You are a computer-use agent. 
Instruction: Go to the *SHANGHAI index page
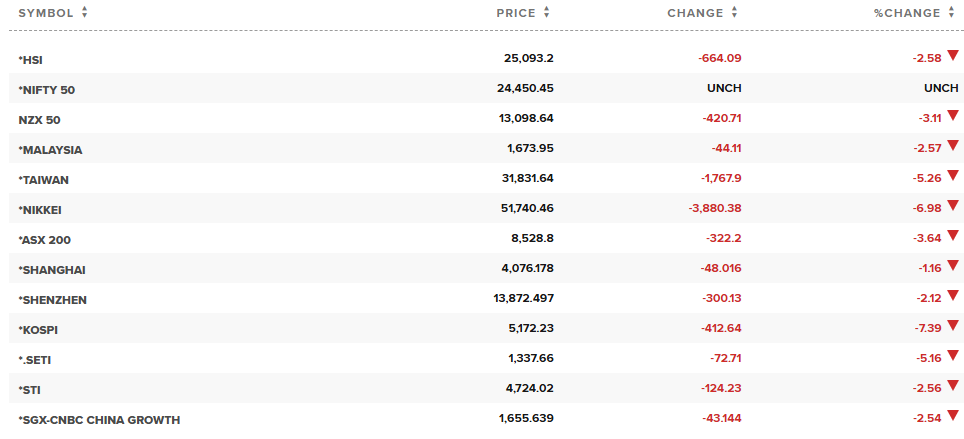click(x=52, y=270)
